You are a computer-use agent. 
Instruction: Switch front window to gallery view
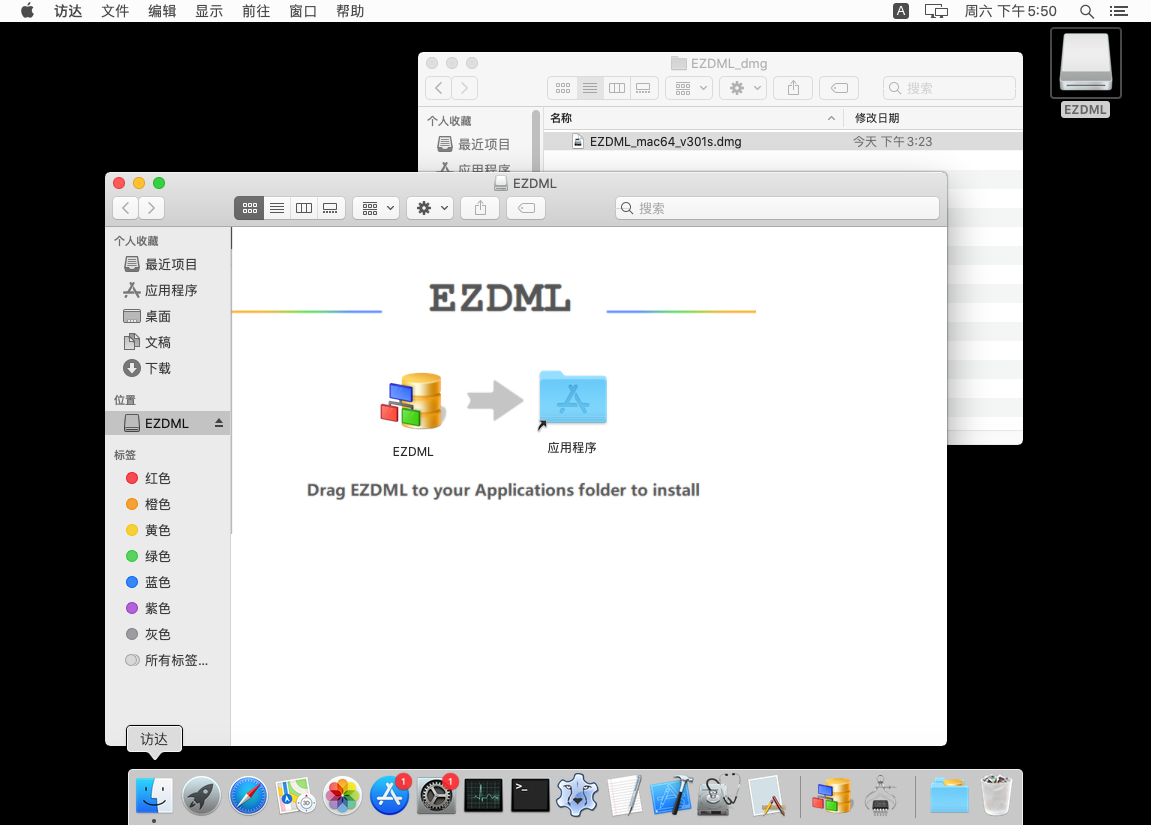click(x=330, y=208)
